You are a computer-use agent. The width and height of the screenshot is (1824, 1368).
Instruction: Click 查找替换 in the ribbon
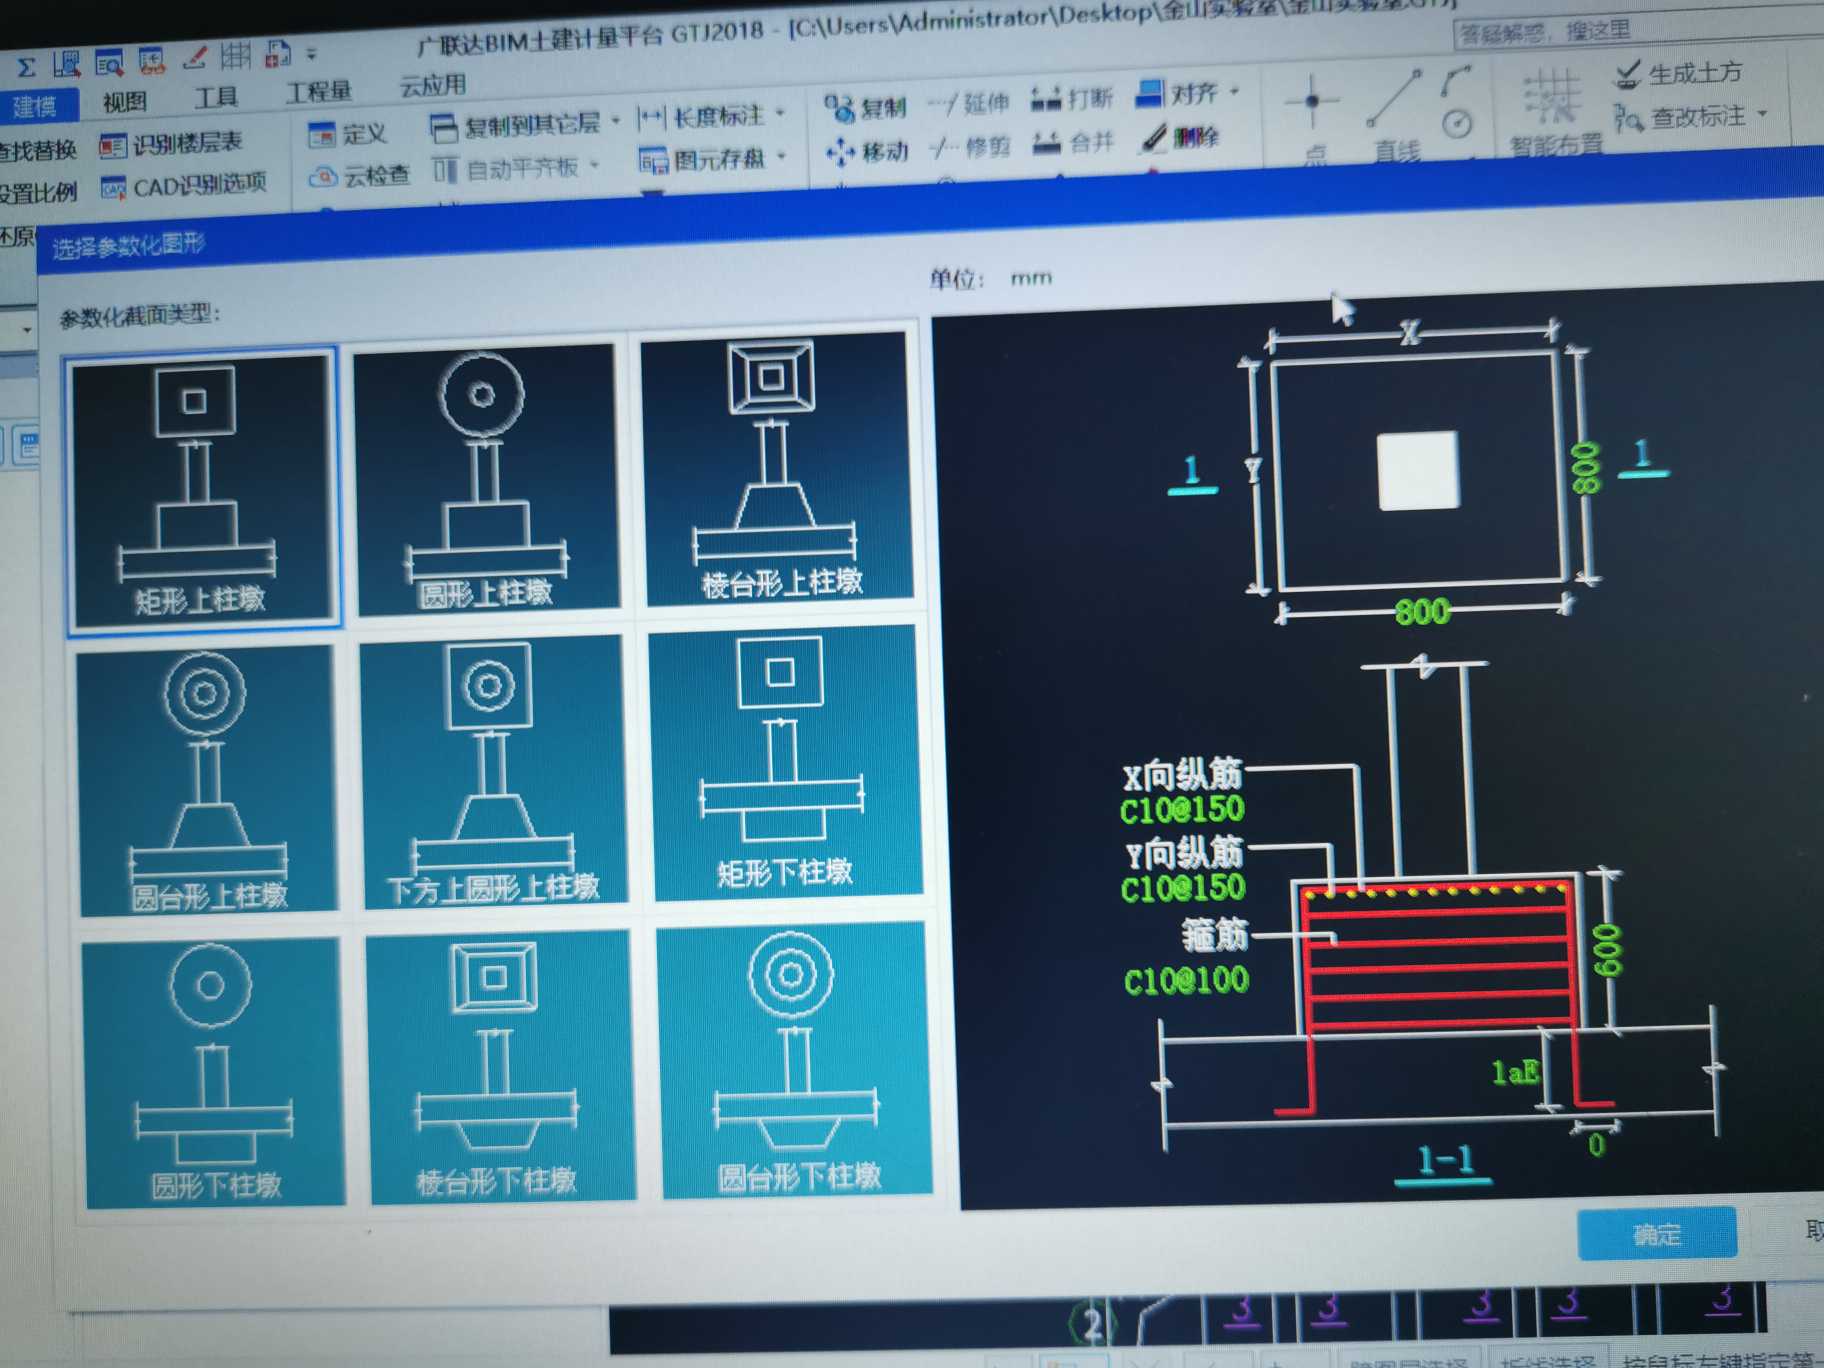(38, 150)
